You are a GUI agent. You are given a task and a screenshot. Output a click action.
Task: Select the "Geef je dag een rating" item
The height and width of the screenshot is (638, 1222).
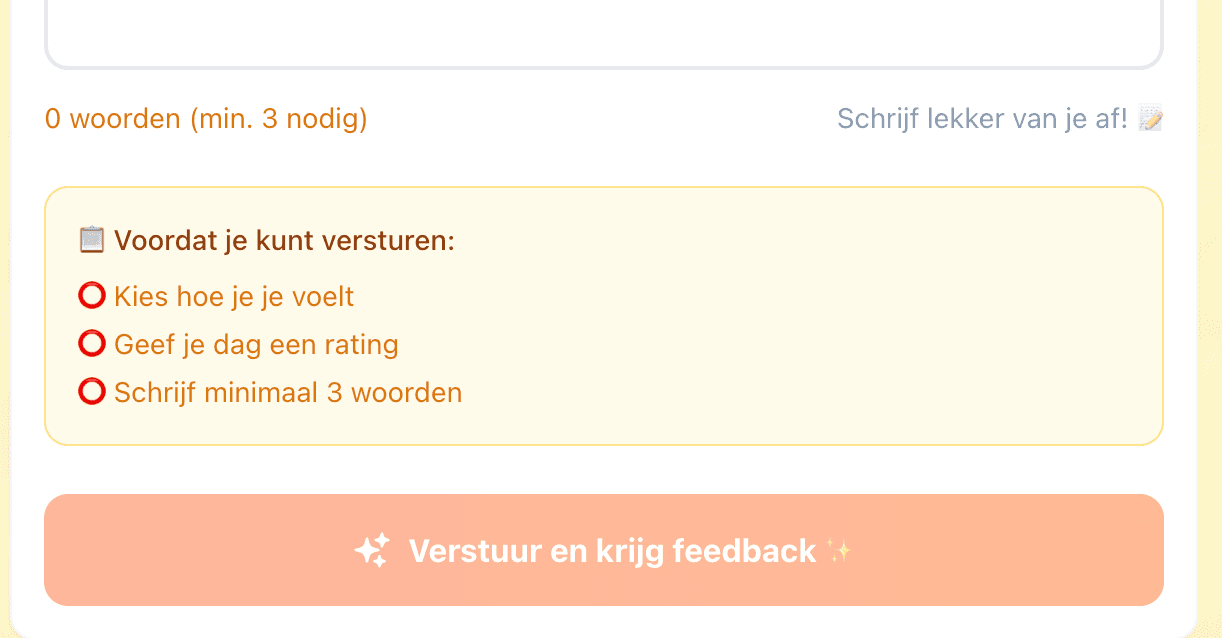pos(256,344)
